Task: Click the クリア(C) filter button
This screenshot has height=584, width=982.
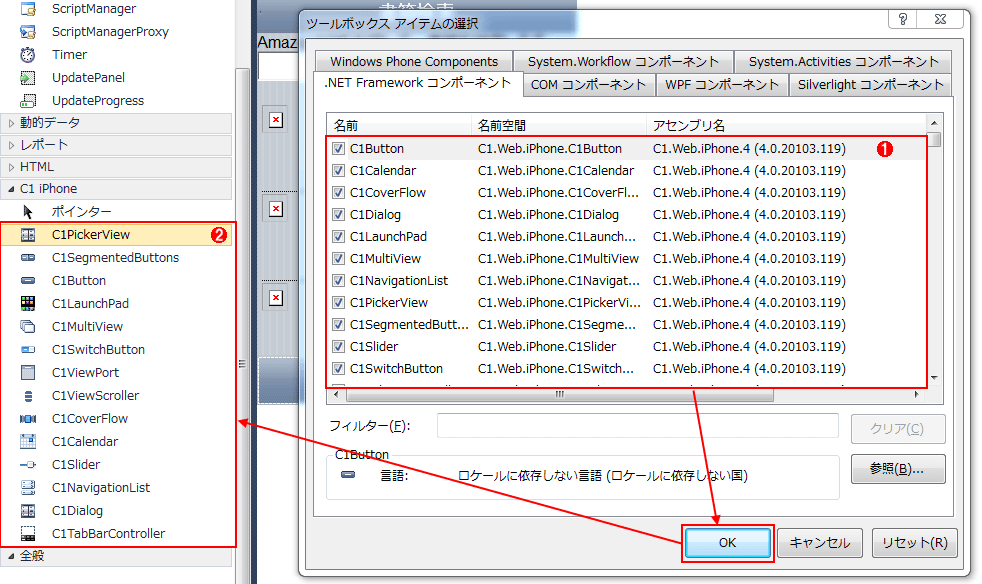Action: click(x=897, y=429)
